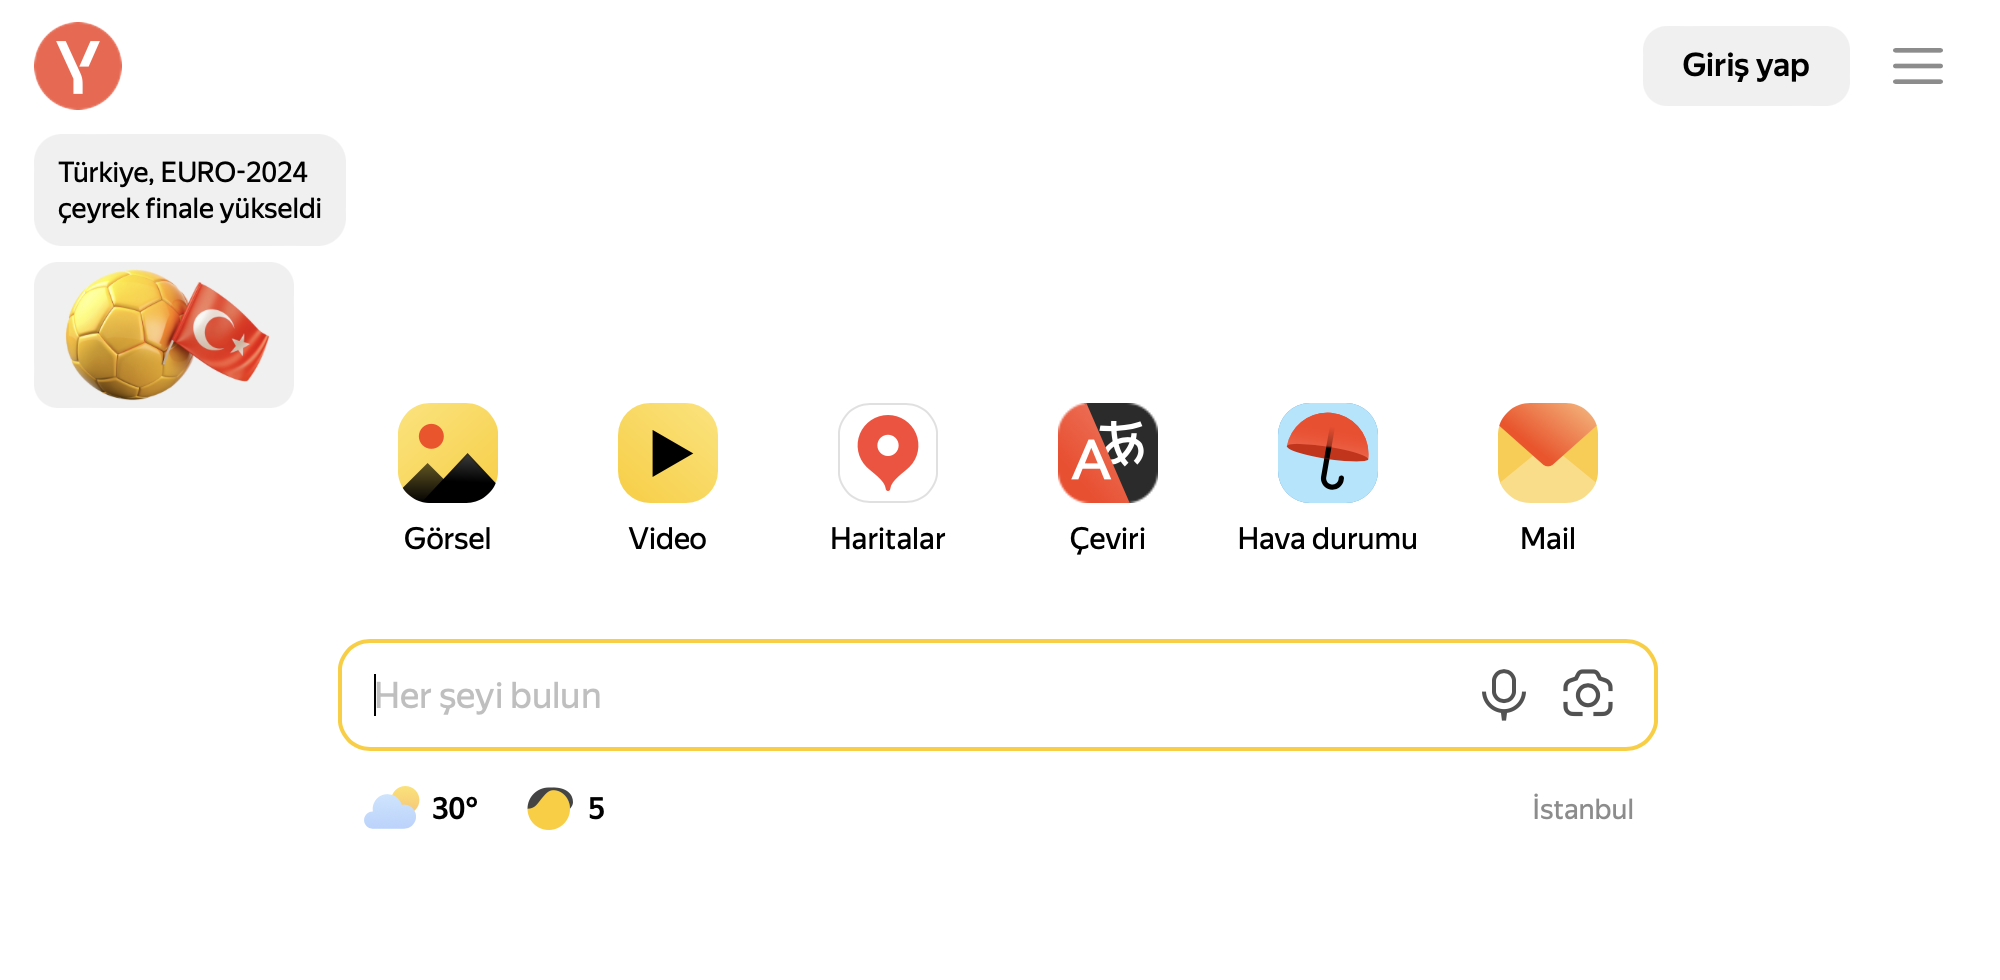Open the Video service icon
2000x980 pixels.
668,453
